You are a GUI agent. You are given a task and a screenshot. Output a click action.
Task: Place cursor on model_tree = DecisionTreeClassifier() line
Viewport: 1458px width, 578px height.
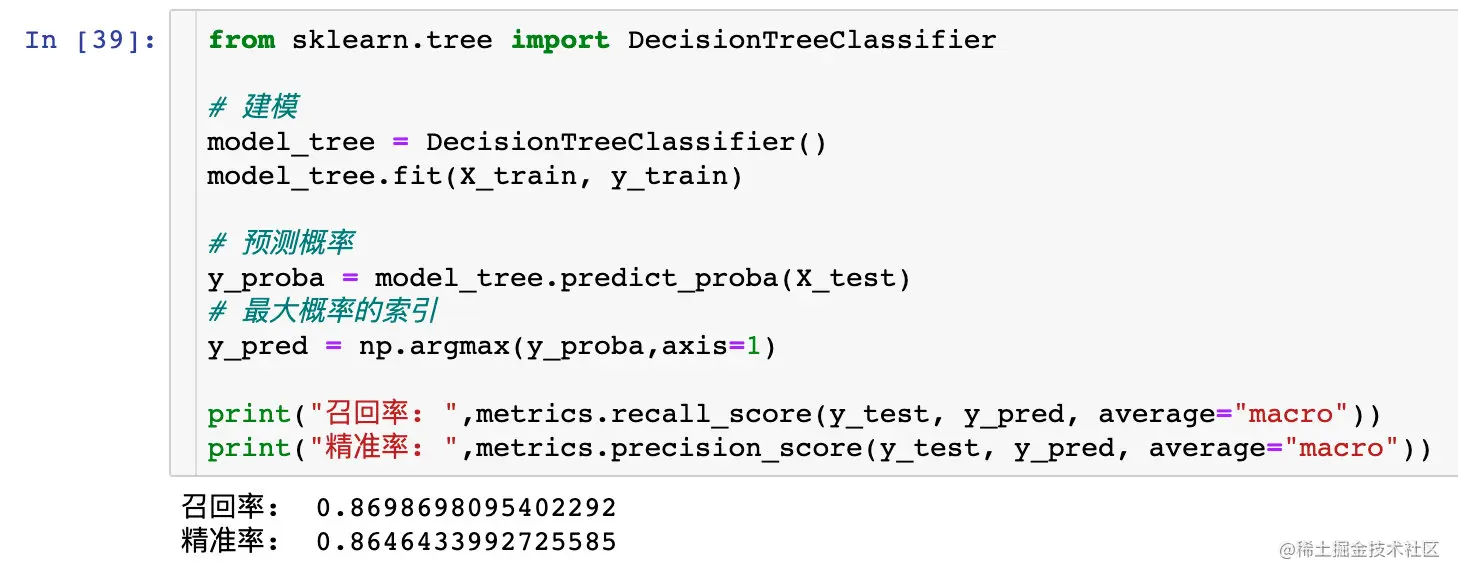pyautogui.click(x=517, y=142)
